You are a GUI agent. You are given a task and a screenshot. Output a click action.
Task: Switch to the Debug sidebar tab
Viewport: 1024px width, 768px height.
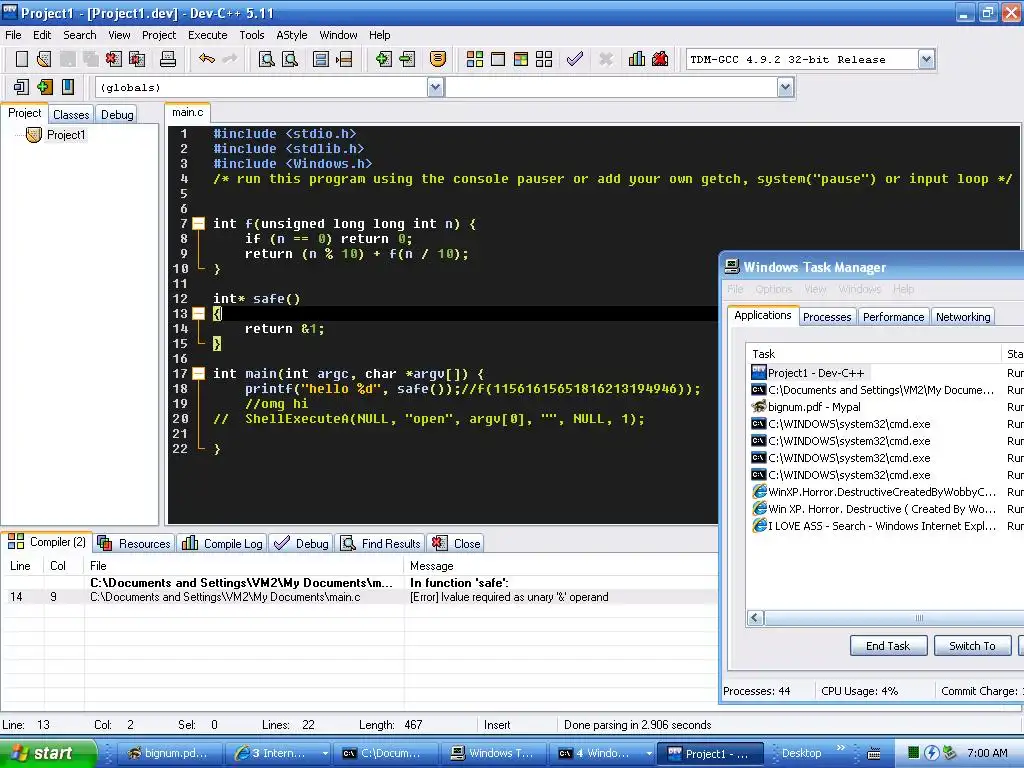click(117, 114)
